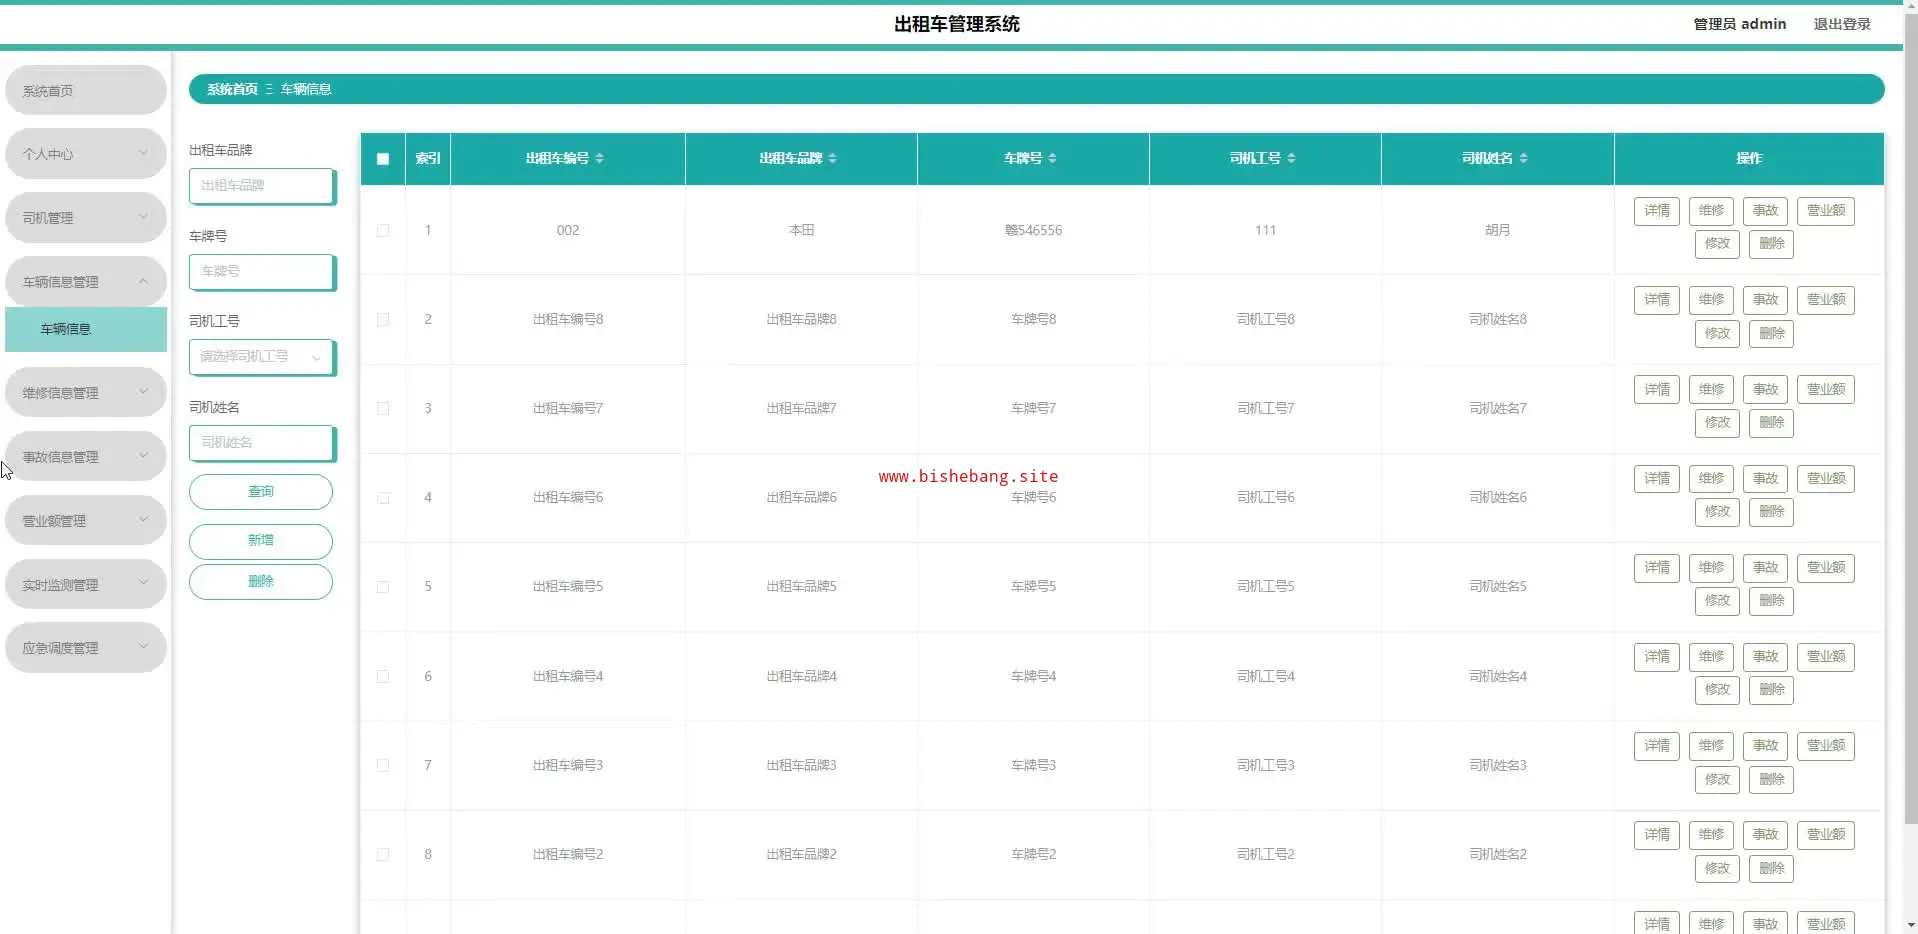
Task: Open 详情 for 出租车编号8 row
Action: (x=1657, y=300)
